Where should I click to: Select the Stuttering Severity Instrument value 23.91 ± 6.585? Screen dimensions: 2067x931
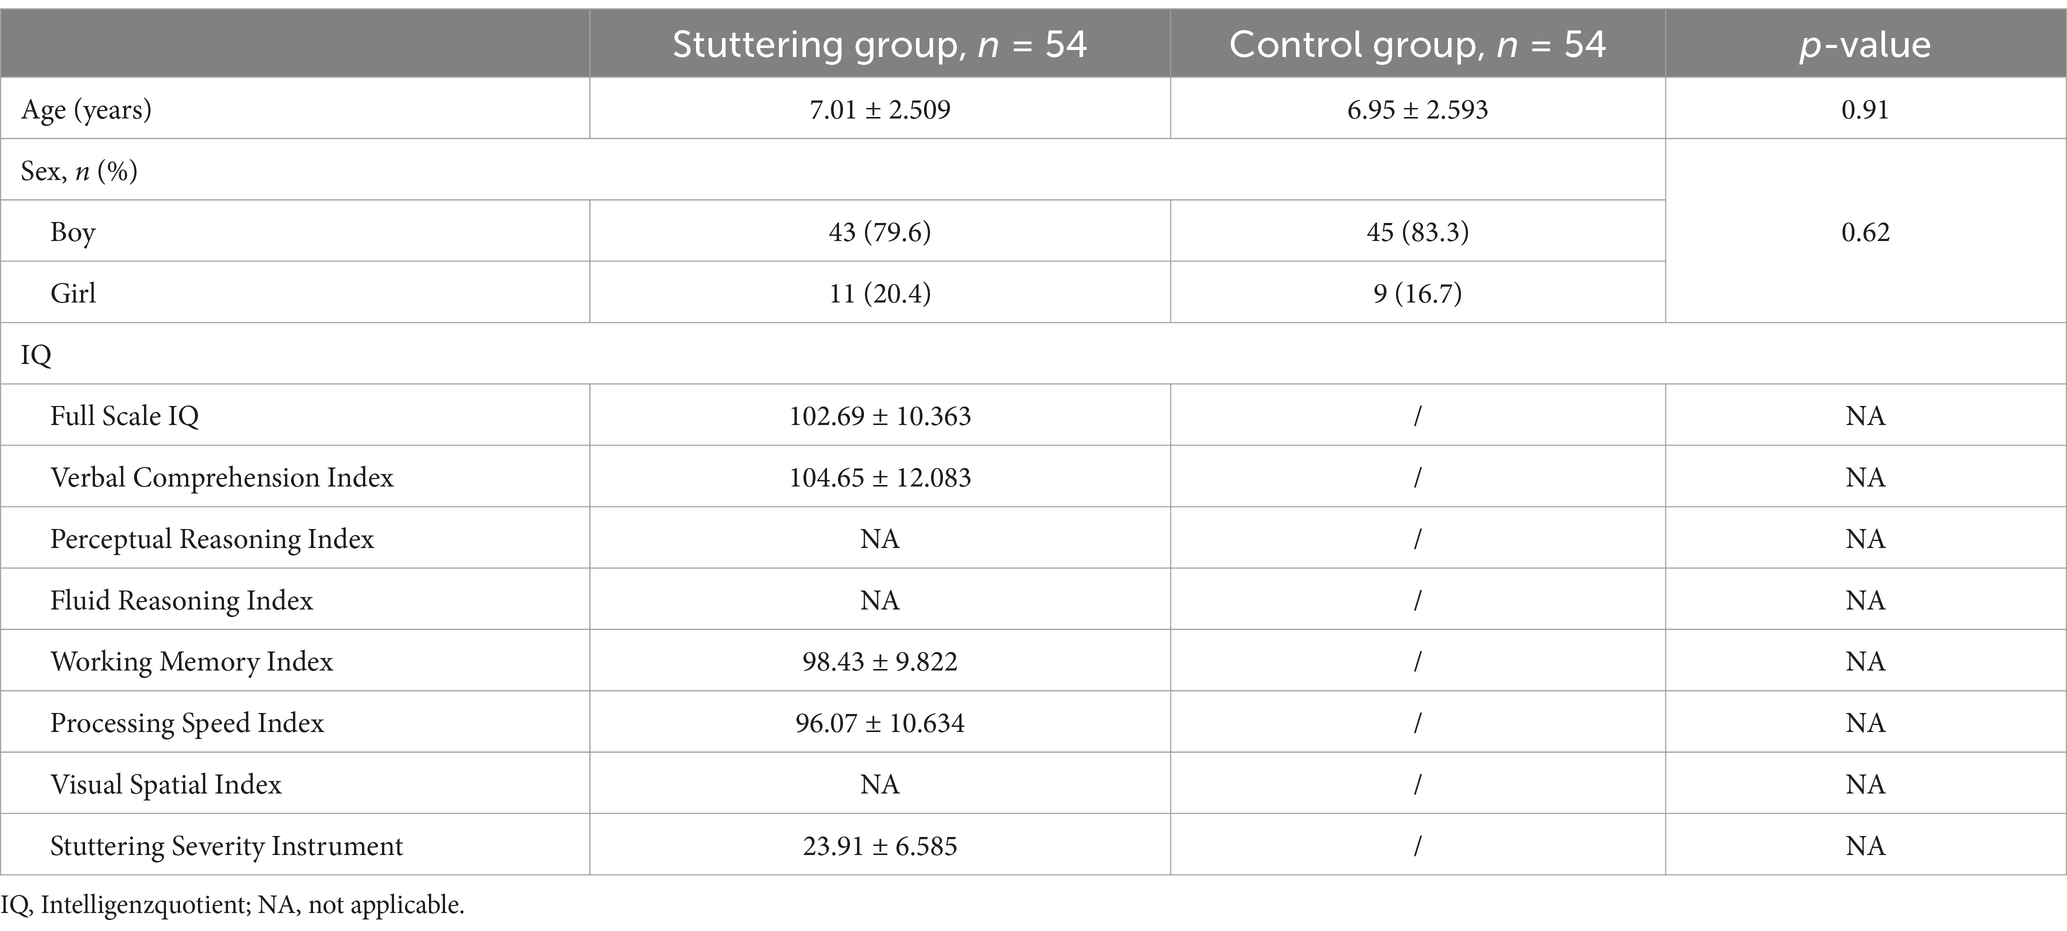click(x=880, y=846)
